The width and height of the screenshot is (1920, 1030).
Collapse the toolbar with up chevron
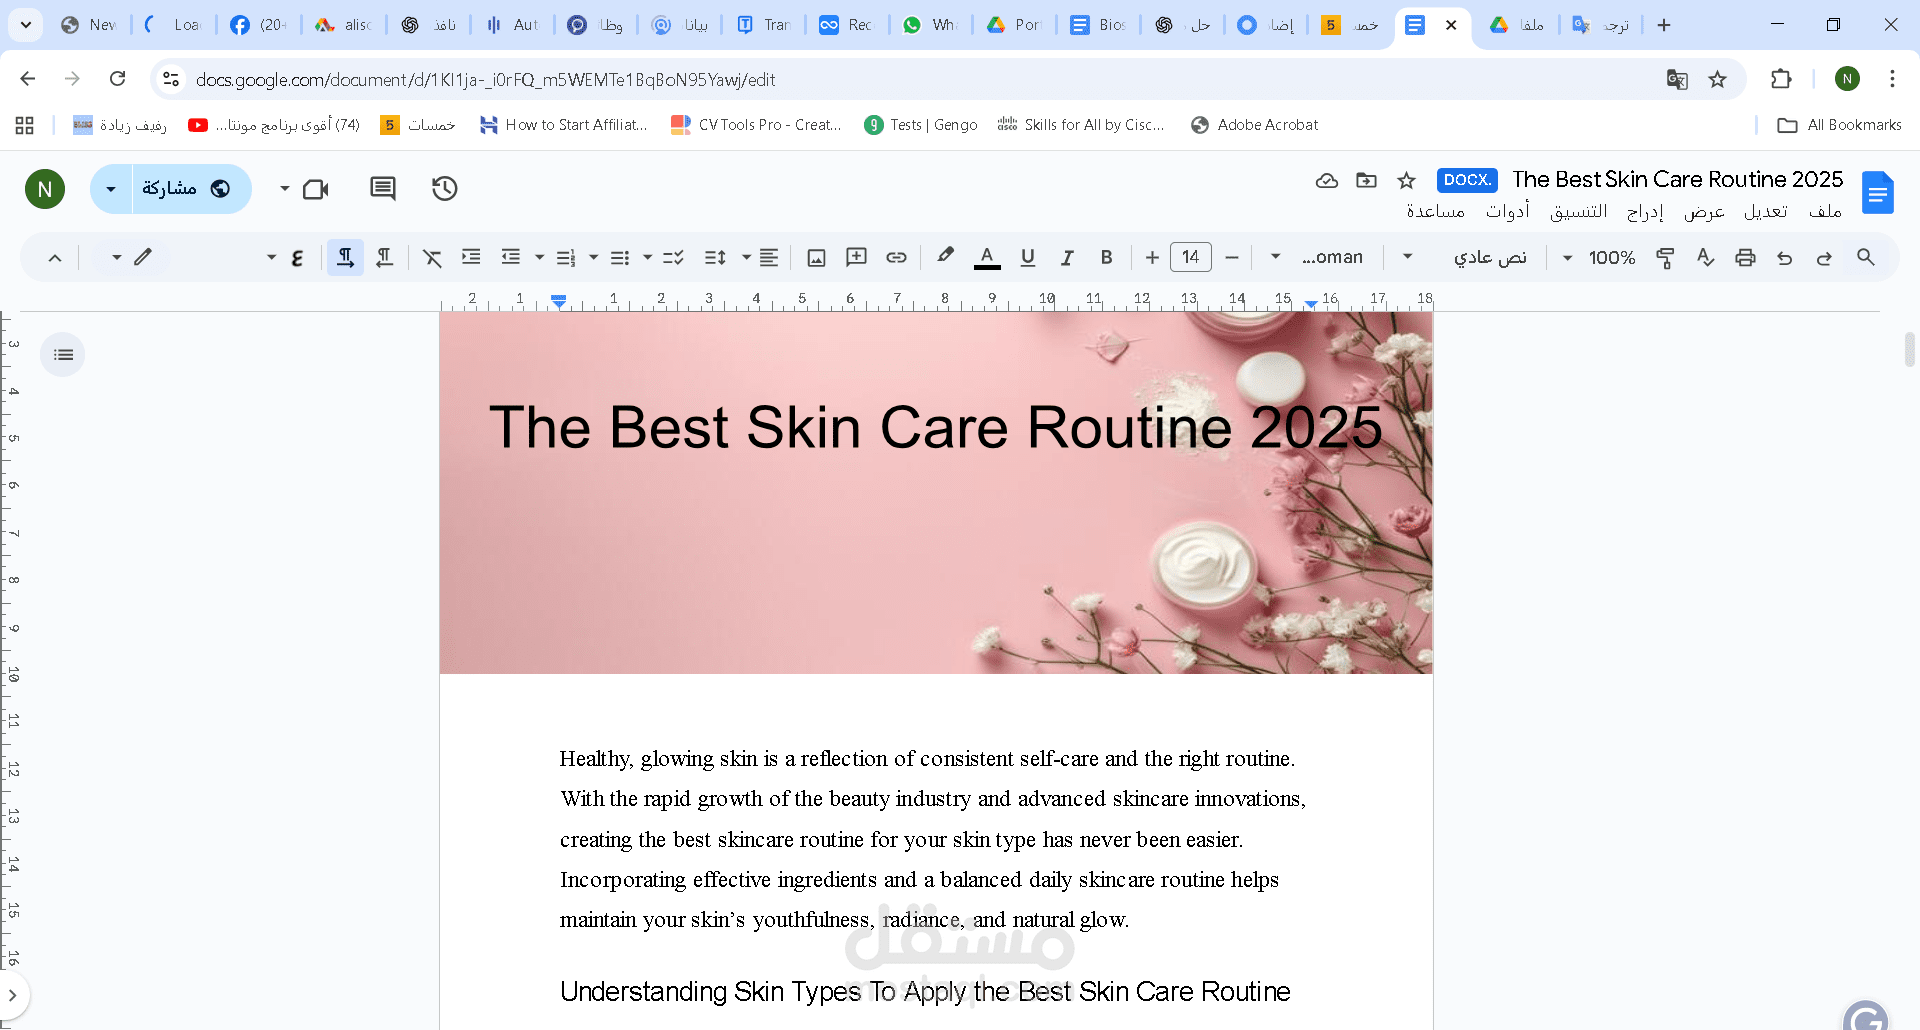(55, 258)
